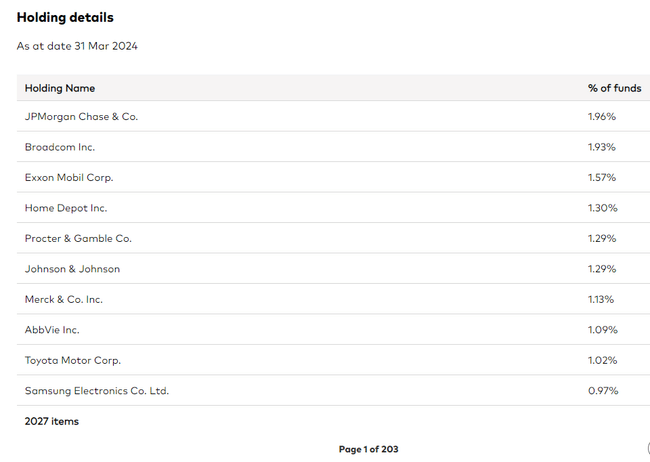Click the partially visible round pagination button
This screenshot has width=650, height=462.
point(646,449)
